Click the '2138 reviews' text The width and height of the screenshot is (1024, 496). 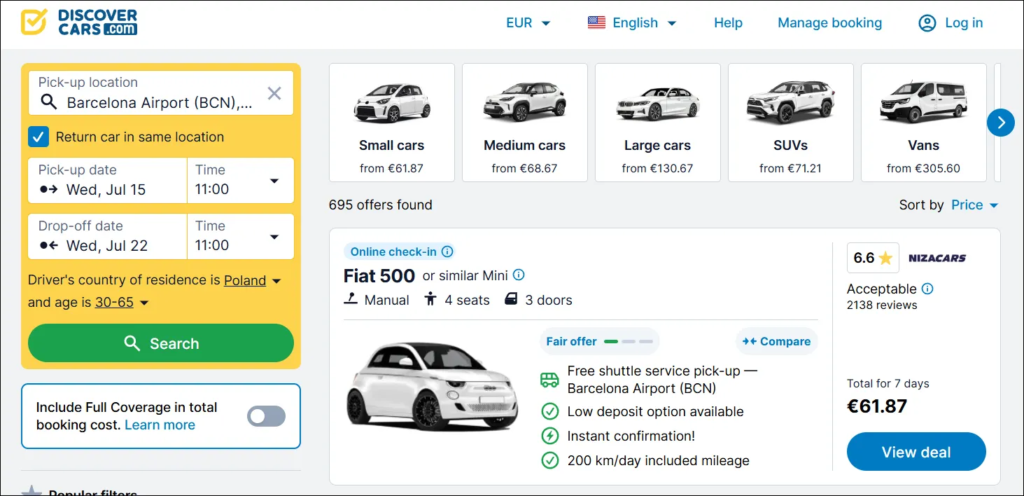882,305
